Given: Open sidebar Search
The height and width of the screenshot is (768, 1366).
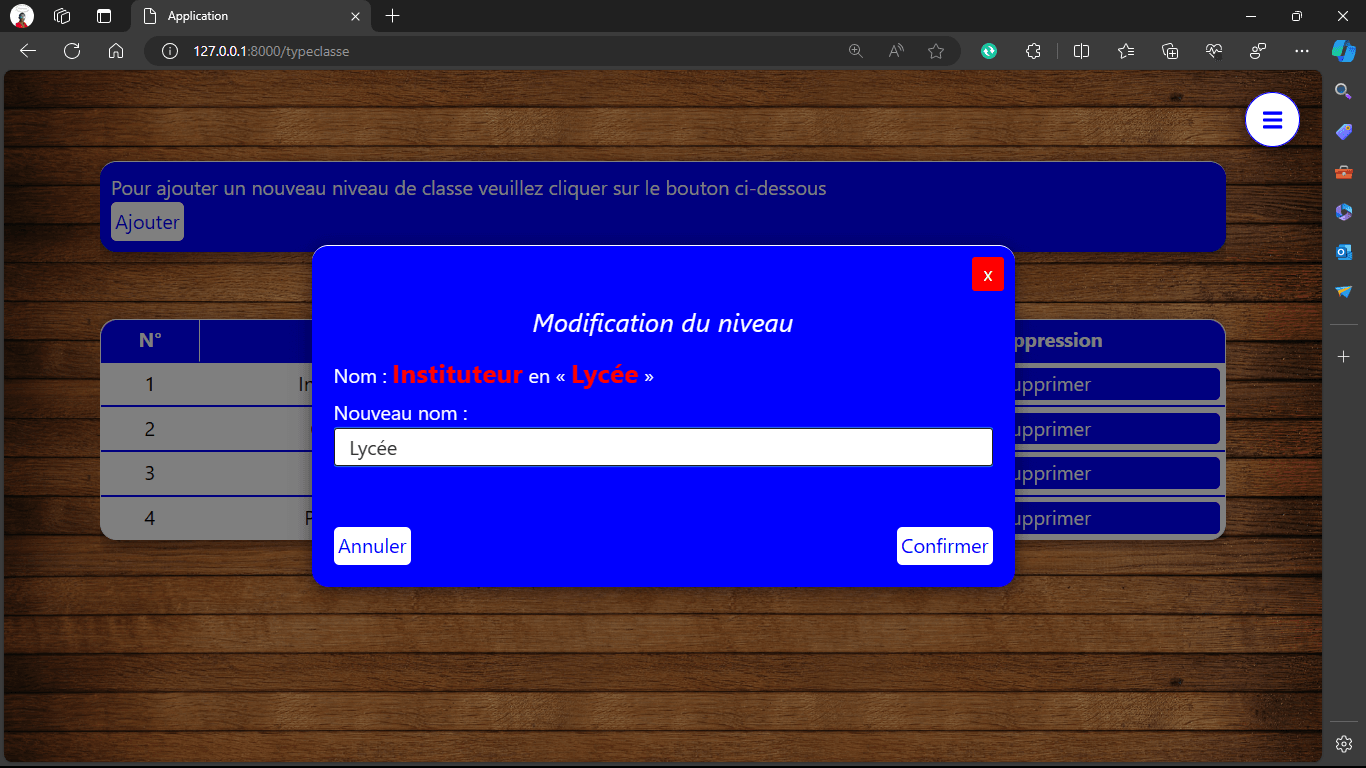Looking at the screenshot, I should (1344, 91).
